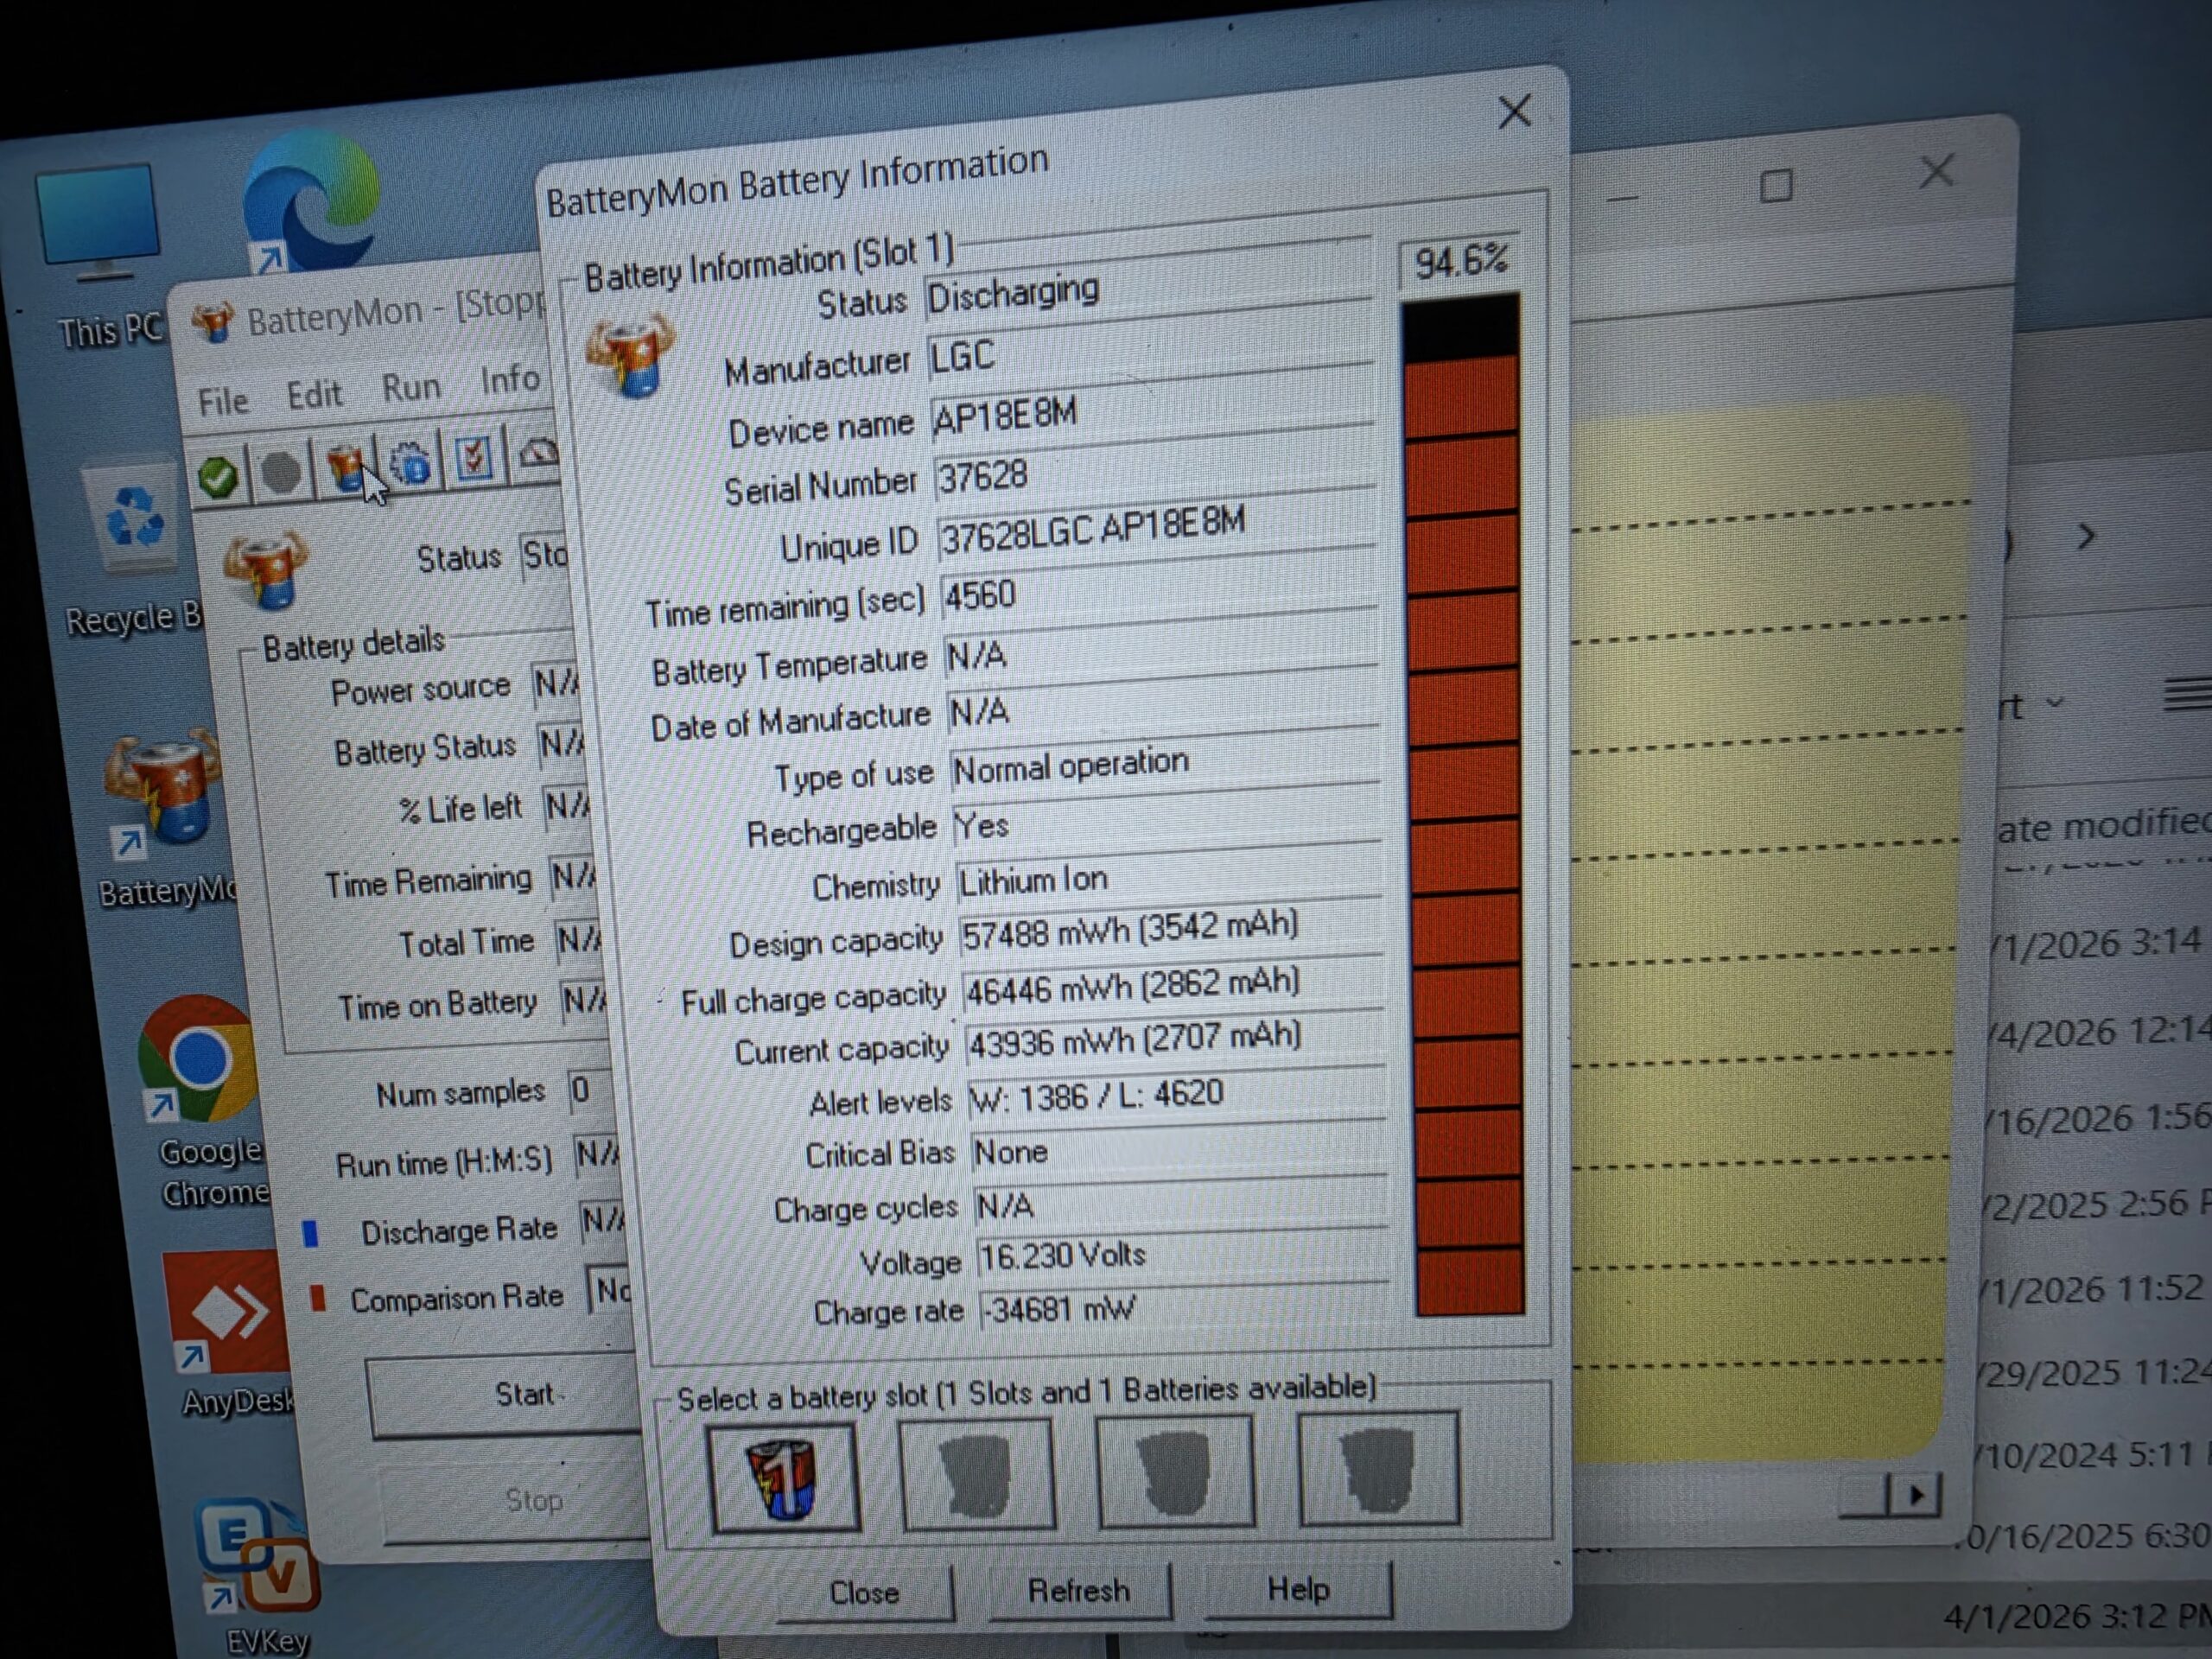Close the BatteryMon Battery Information dialog with X
Image resolution: width=2212 pixels, height=1659 pixels.
pyautogui.click(x=1514, y=111)
